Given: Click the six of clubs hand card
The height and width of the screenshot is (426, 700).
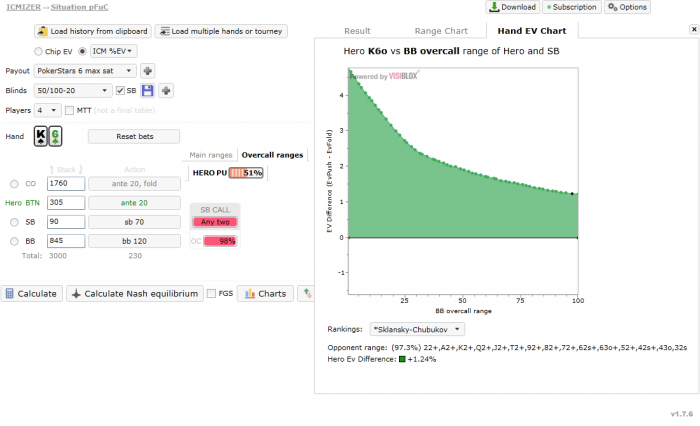Looking at the screenshot, I should (56, 136).
